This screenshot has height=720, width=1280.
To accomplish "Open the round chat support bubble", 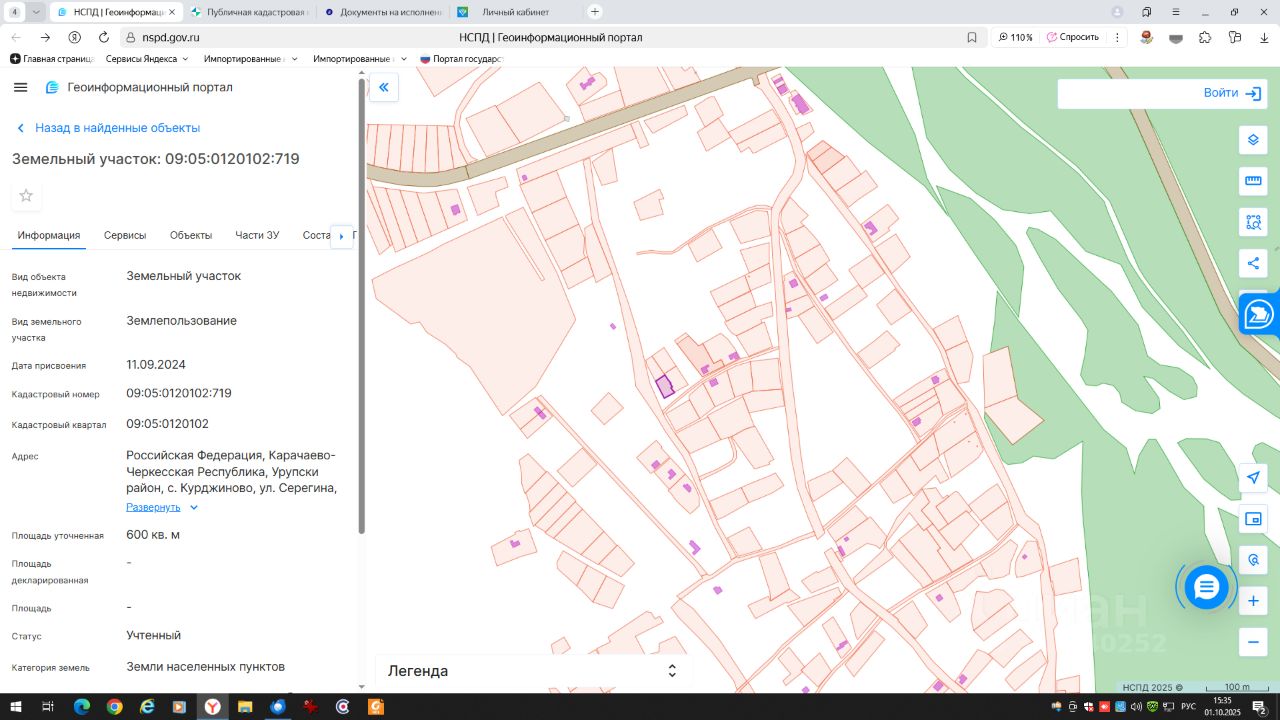I will click(x=1206, y=587).
